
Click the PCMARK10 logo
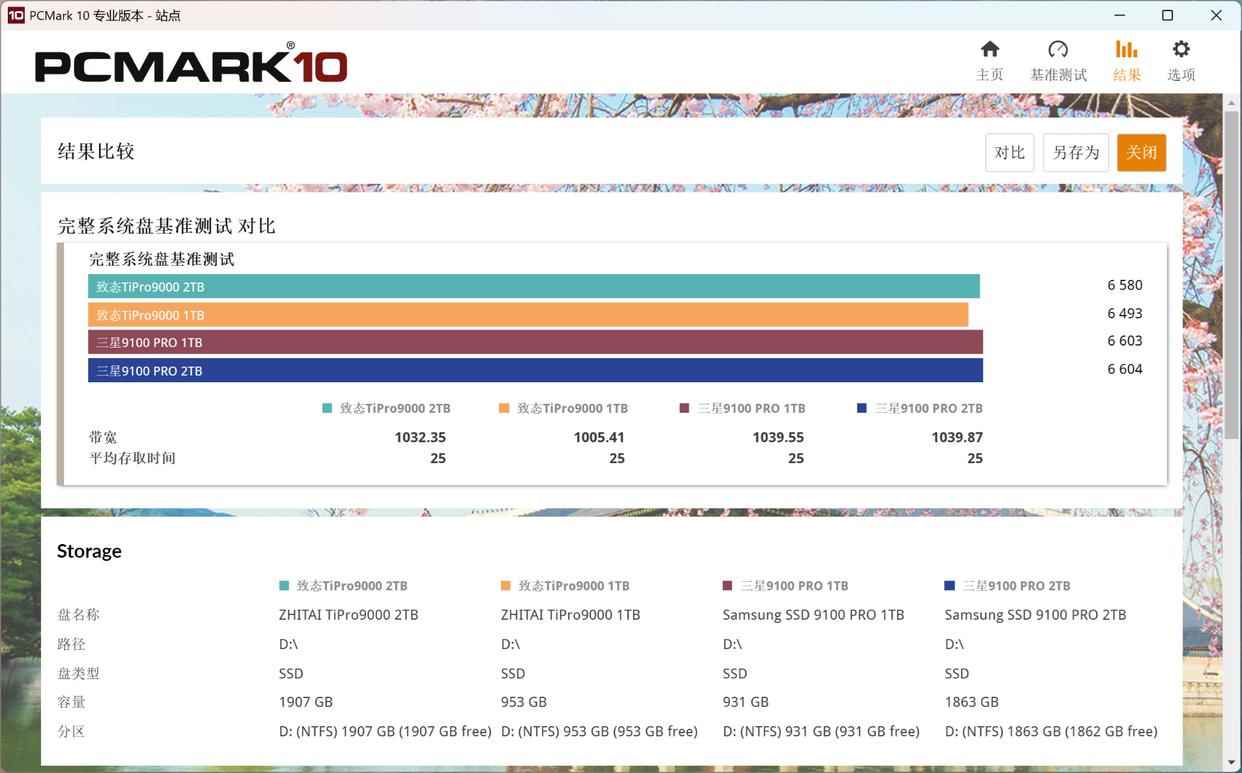(191, 63)
